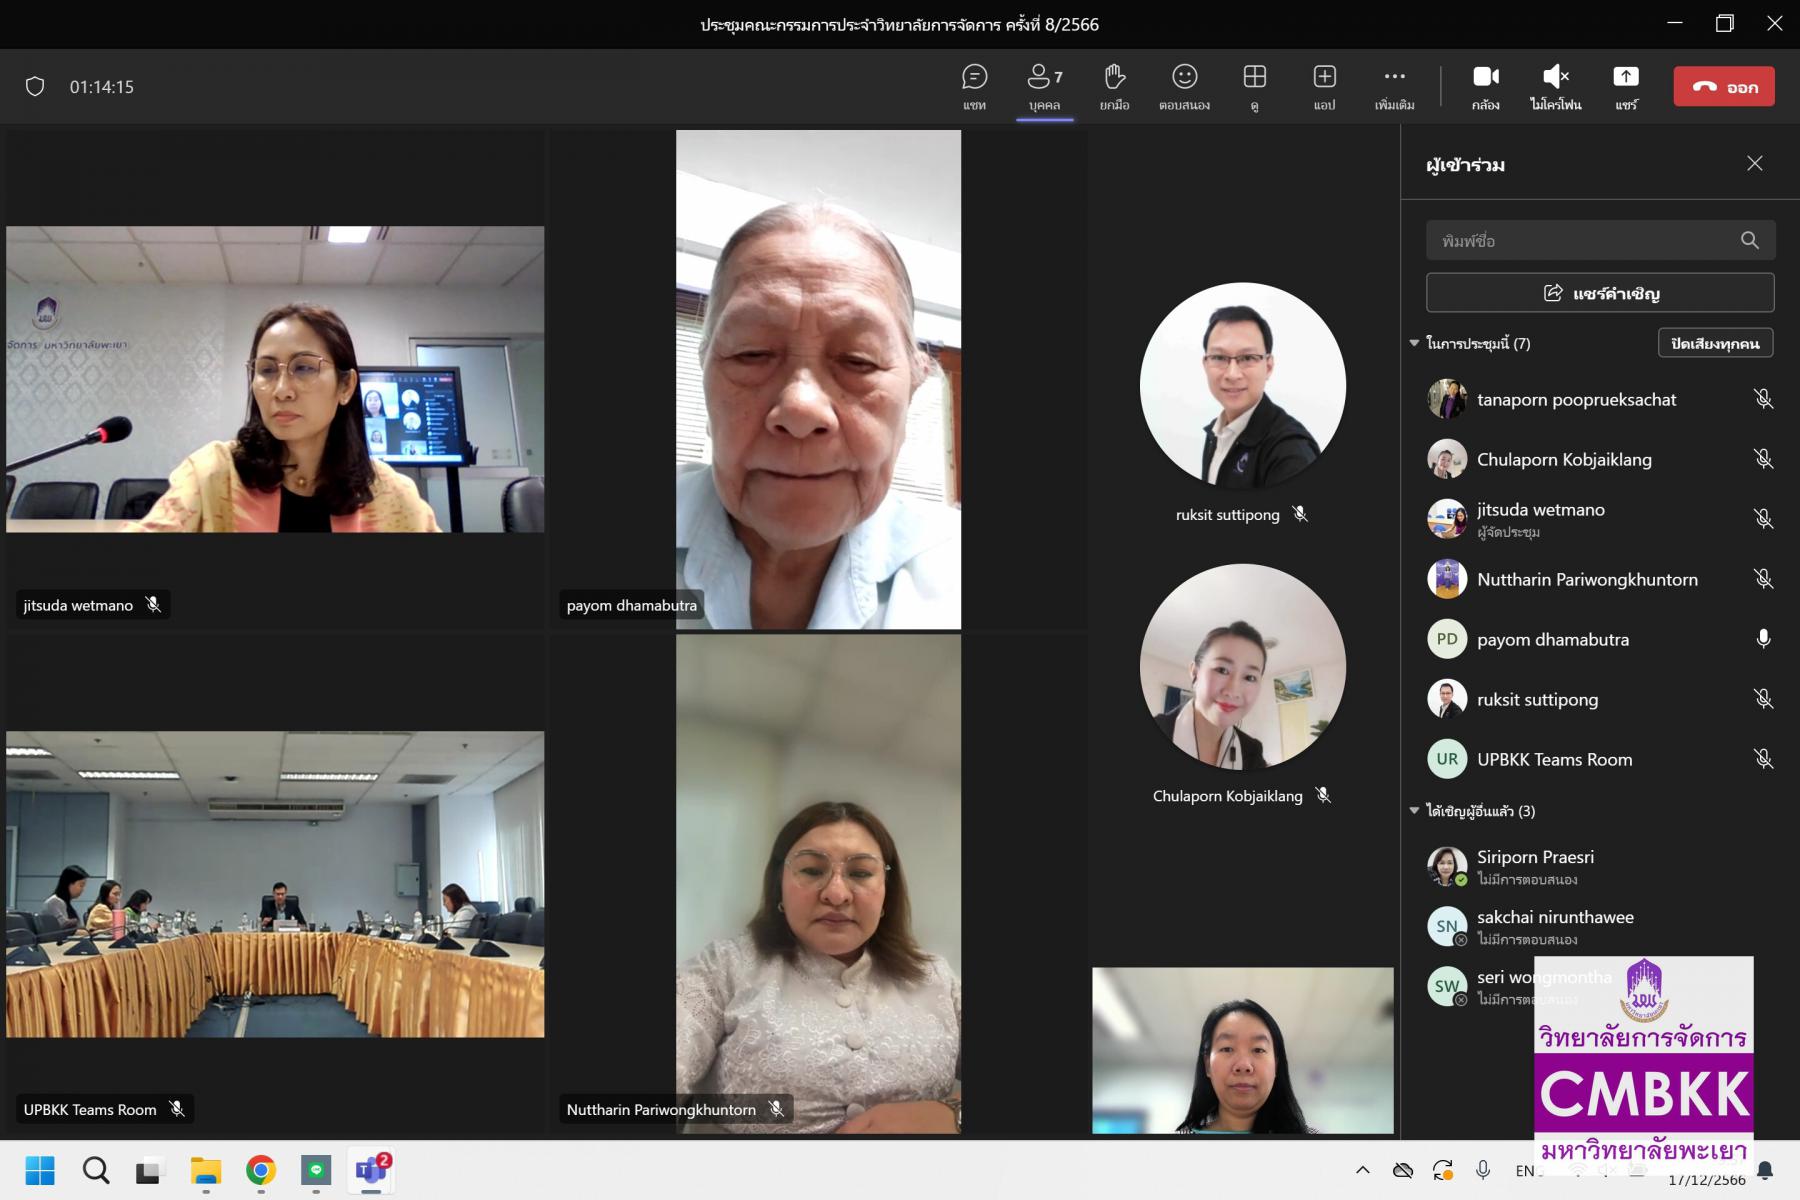This screenshot has width=1800, height=1200.
Task: Click jitsuda wetmano video tile
Action: tap(275, 379)
